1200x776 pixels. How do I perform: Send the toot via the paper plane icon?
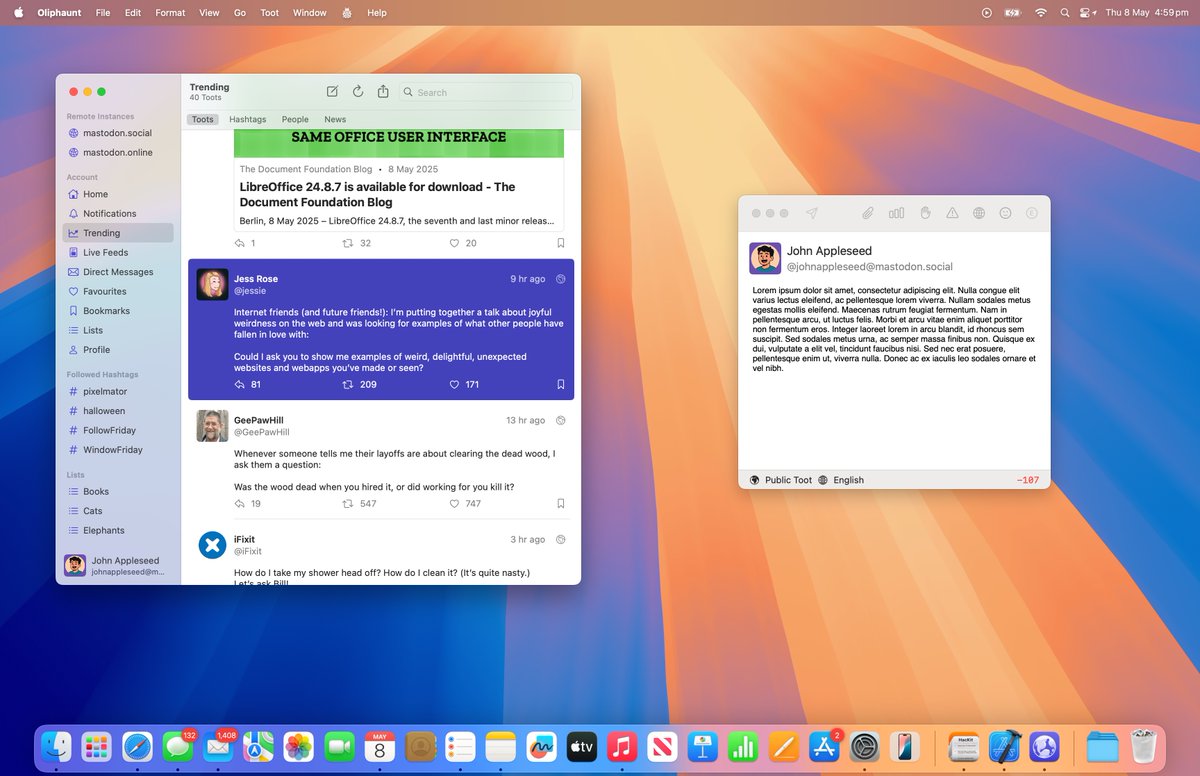tap(812, 212)
